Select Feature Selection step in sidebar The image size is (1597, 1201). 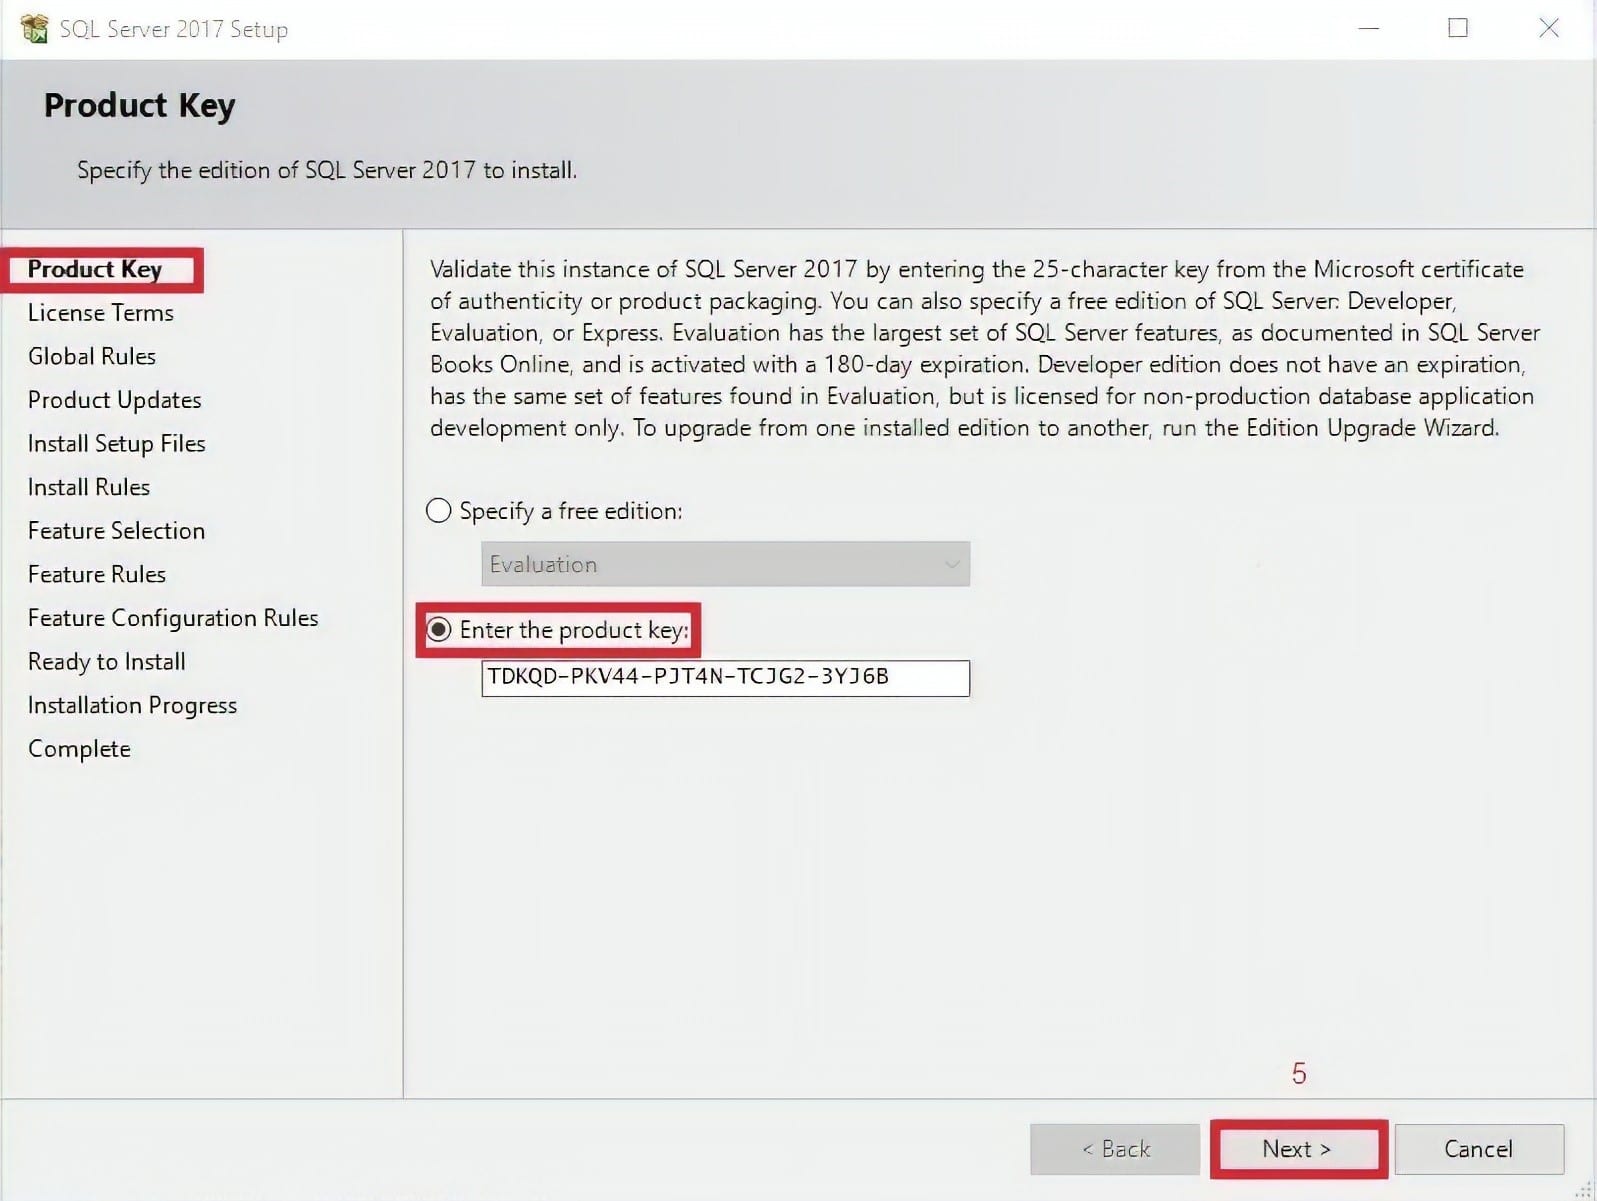(x=117, y=531)
